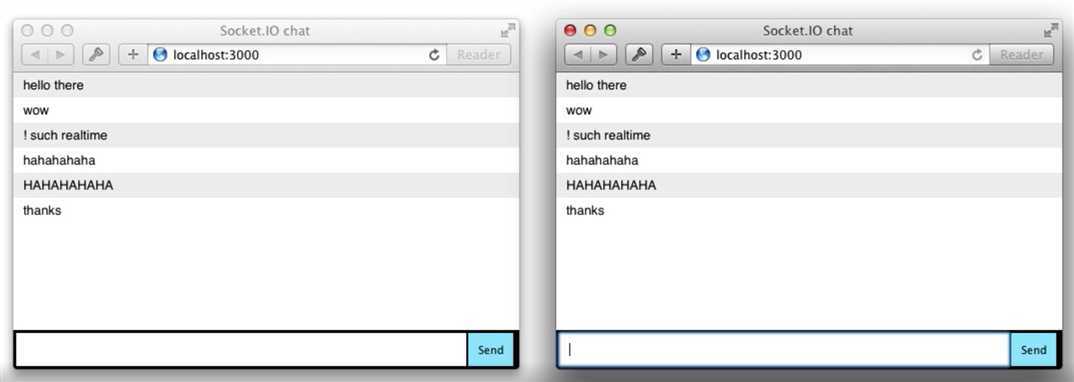
Task: Select 'hello there' message in right window
Action: [809, 85]
